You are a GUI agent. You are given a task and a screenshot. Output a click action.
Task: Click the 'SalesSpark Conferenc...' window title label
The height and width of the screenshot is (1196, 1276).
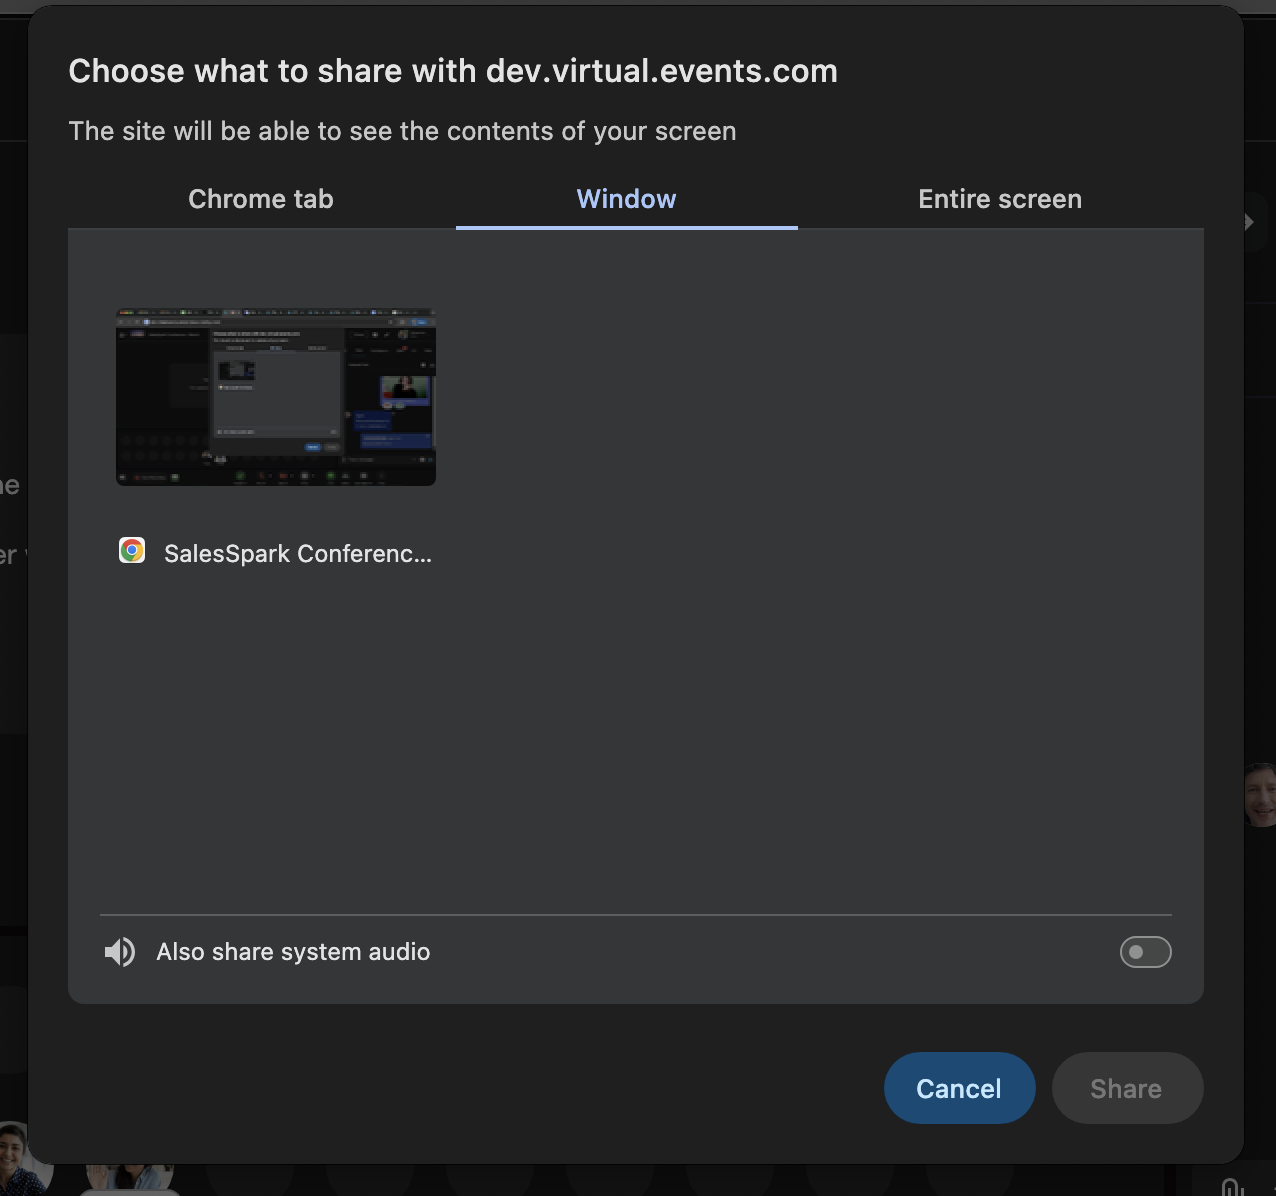coord(298,554)
